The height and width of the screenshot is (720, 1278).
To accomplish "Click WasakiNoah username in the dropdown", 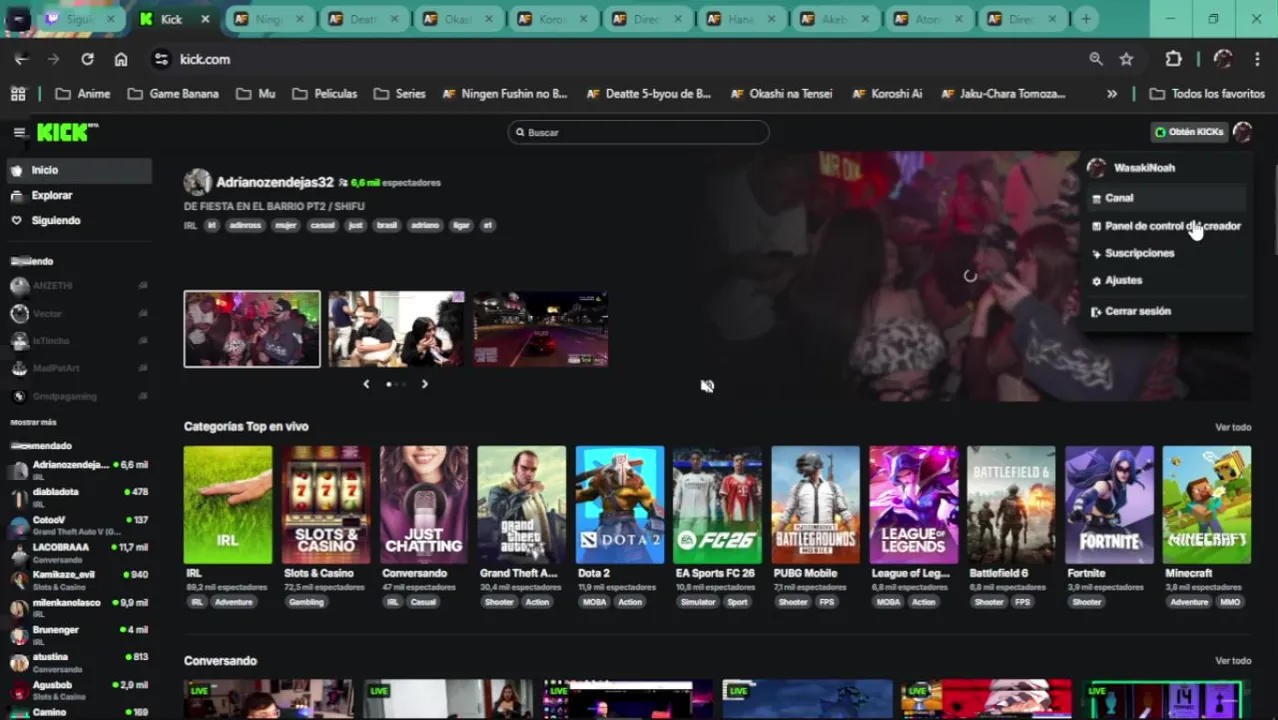I will tap(1144, 168).
